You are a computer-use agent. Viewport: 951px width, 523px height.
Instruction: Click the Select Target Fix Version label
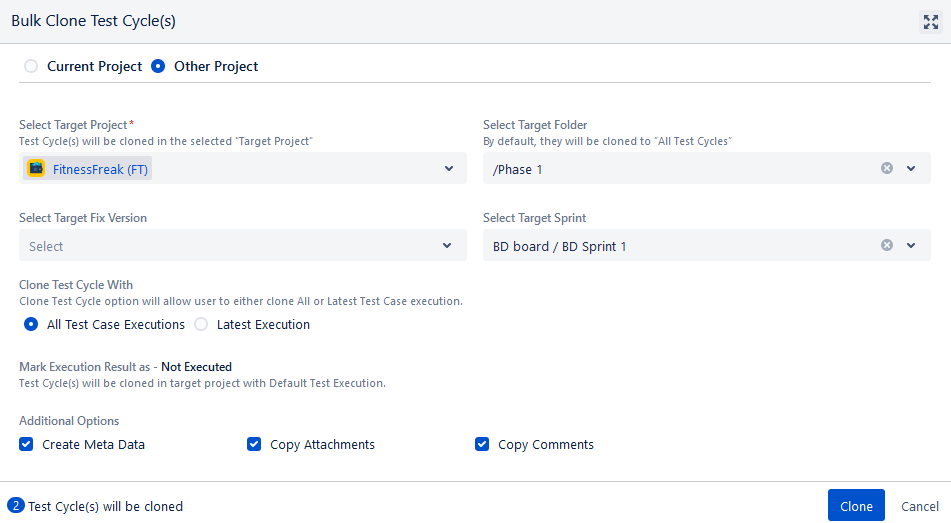click(83, 218)
